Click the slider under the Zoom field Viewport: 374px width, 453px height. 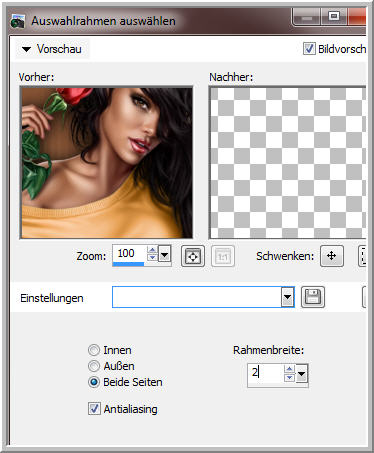pyautogui.click(x=142, y=264)
